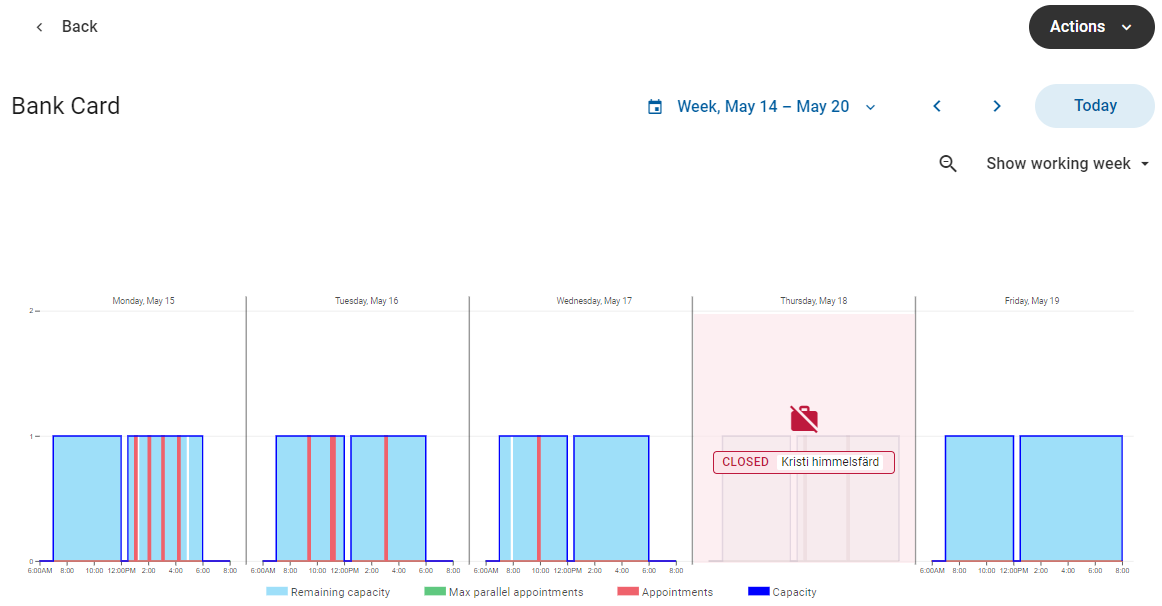Image resolution: width=1162 pixels, height=606 pixels.
Task: Click Monday, May 15 day header
Action: 143,301
